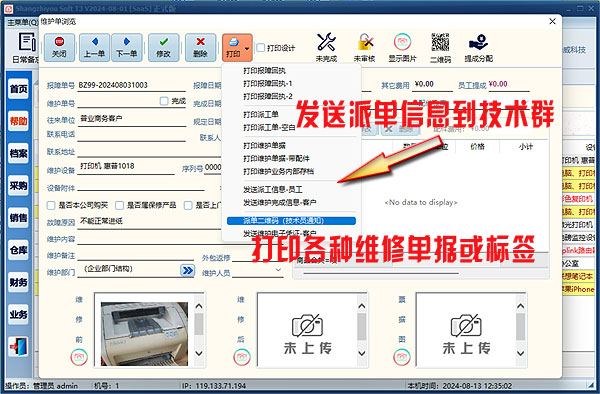Screen dimensions: 600x394
Task: Click down arrow of 维修后 image scrollbar
Action: (362, 353)
